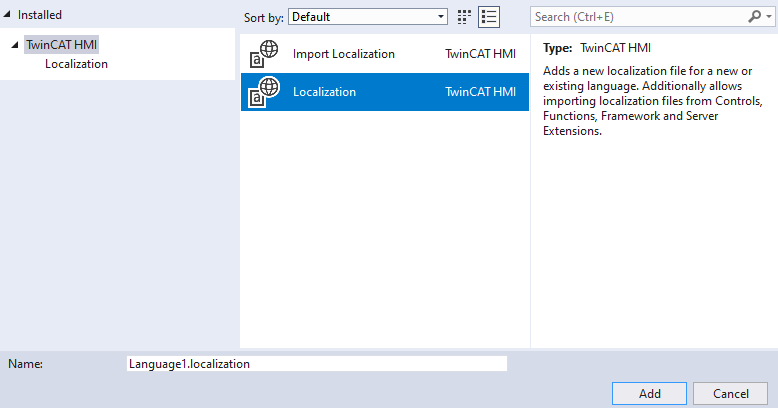
Task: Choose the Localization template row
Action: click(385, 92)
